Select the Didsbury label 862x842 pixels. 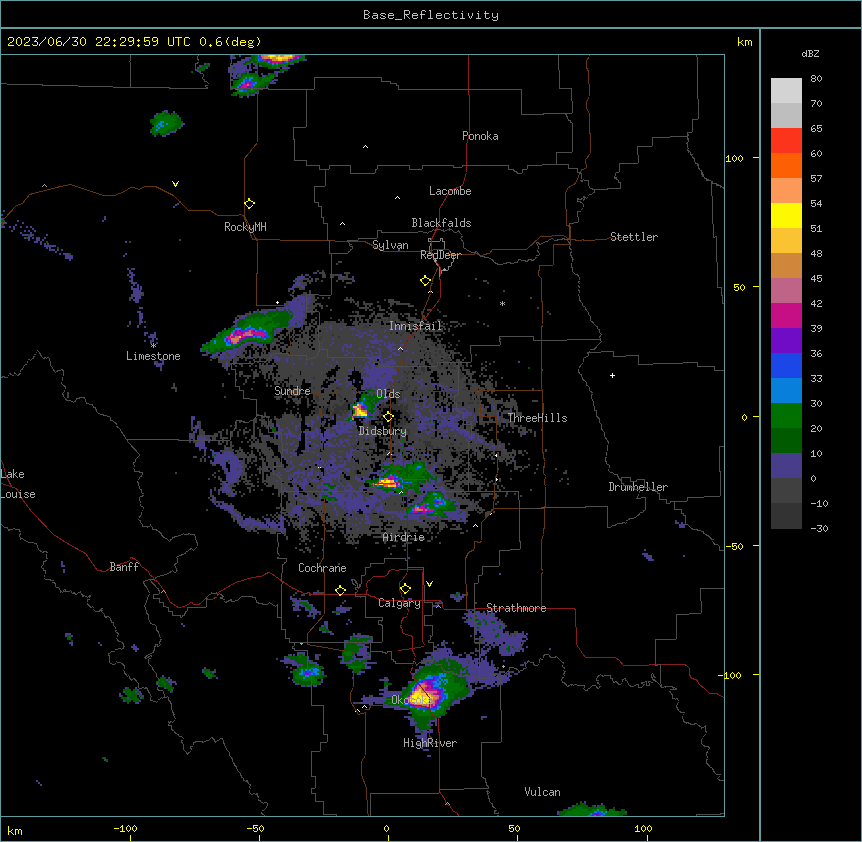click(x=383, y=431)
